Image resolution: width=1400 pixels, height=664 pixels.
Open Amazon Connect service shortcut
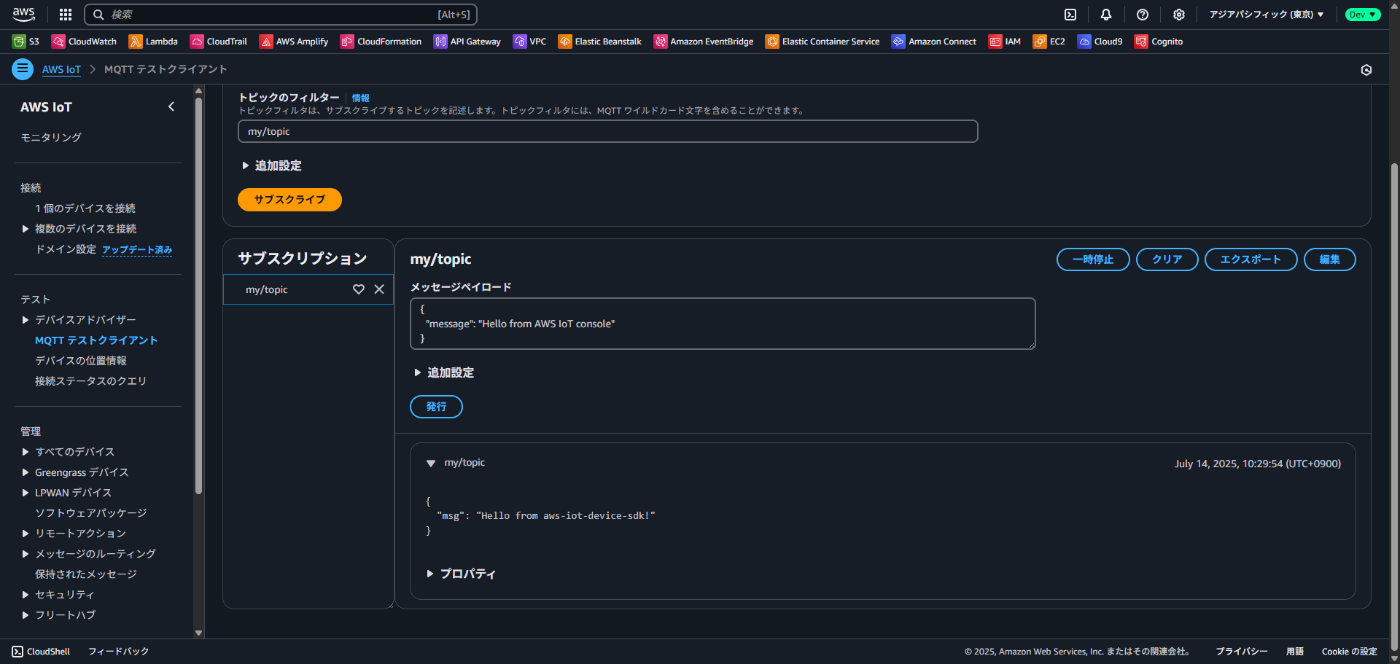(934, 42)
